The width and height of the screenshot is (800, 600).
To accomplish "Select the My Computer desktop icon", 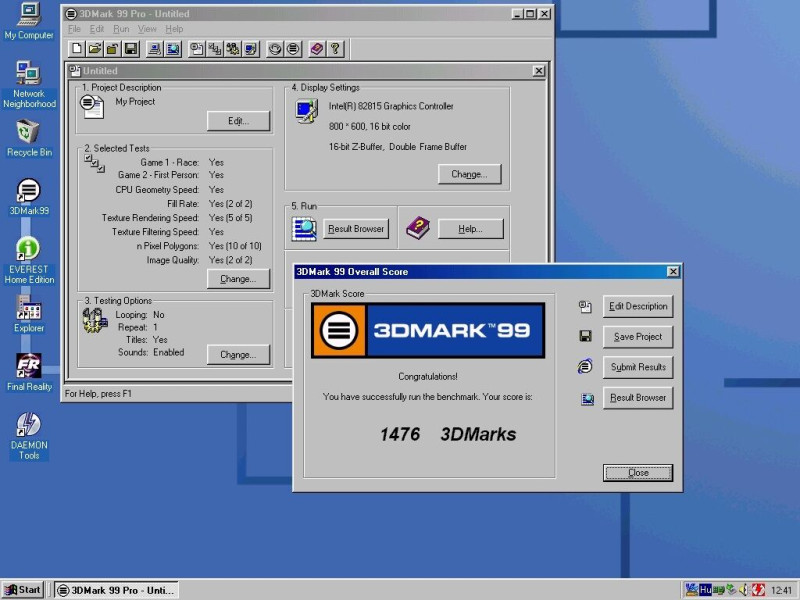I will (29, 21).
